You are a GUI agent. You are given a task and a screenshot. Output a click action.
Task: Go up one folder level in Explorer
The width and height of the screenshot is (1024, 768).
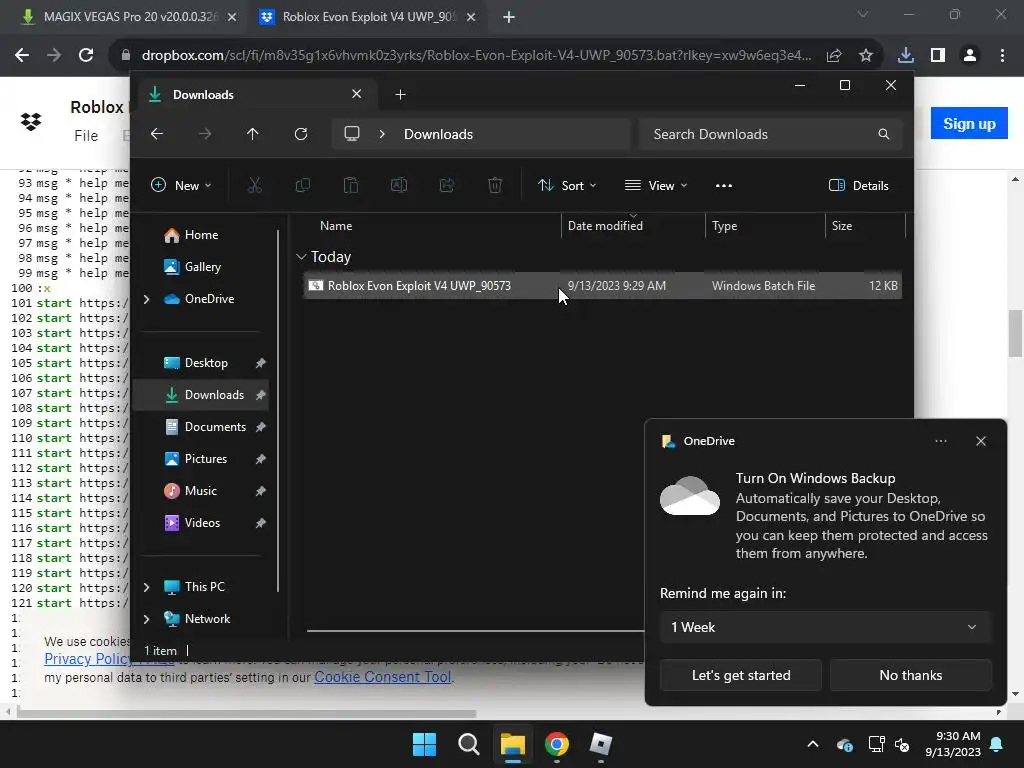253,134
